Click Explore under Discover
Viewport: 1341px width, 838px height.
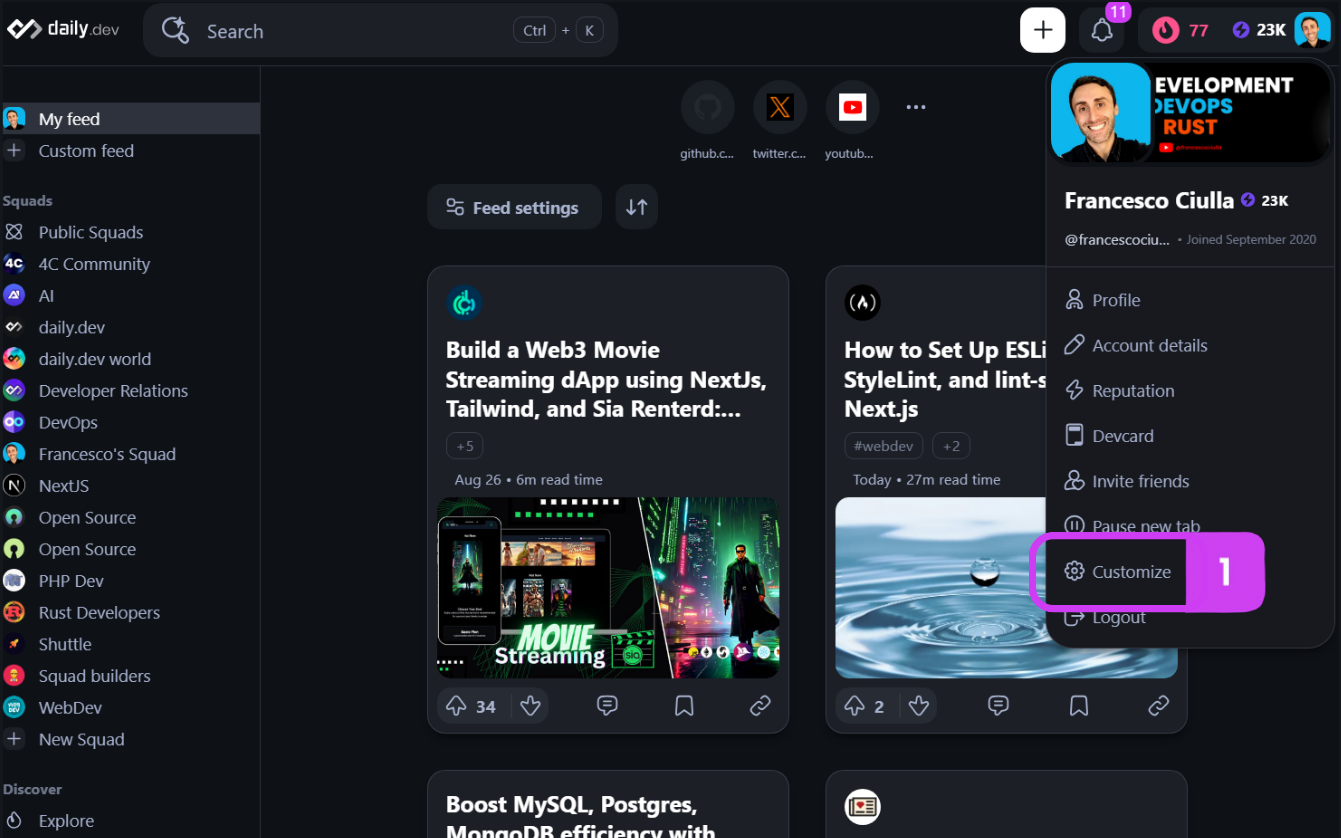click(x=130, y=821)
